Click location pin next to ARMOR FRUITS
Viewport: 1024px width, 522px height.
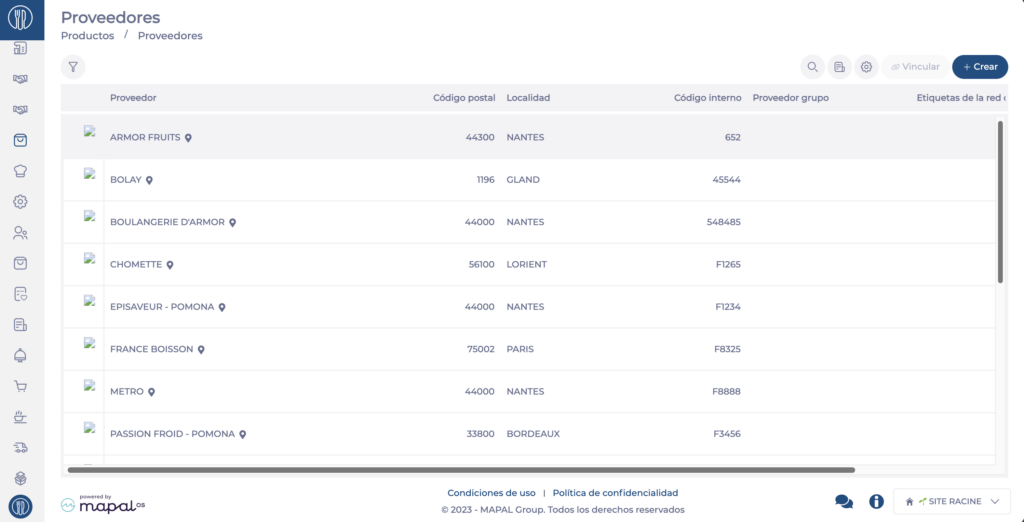188,138
